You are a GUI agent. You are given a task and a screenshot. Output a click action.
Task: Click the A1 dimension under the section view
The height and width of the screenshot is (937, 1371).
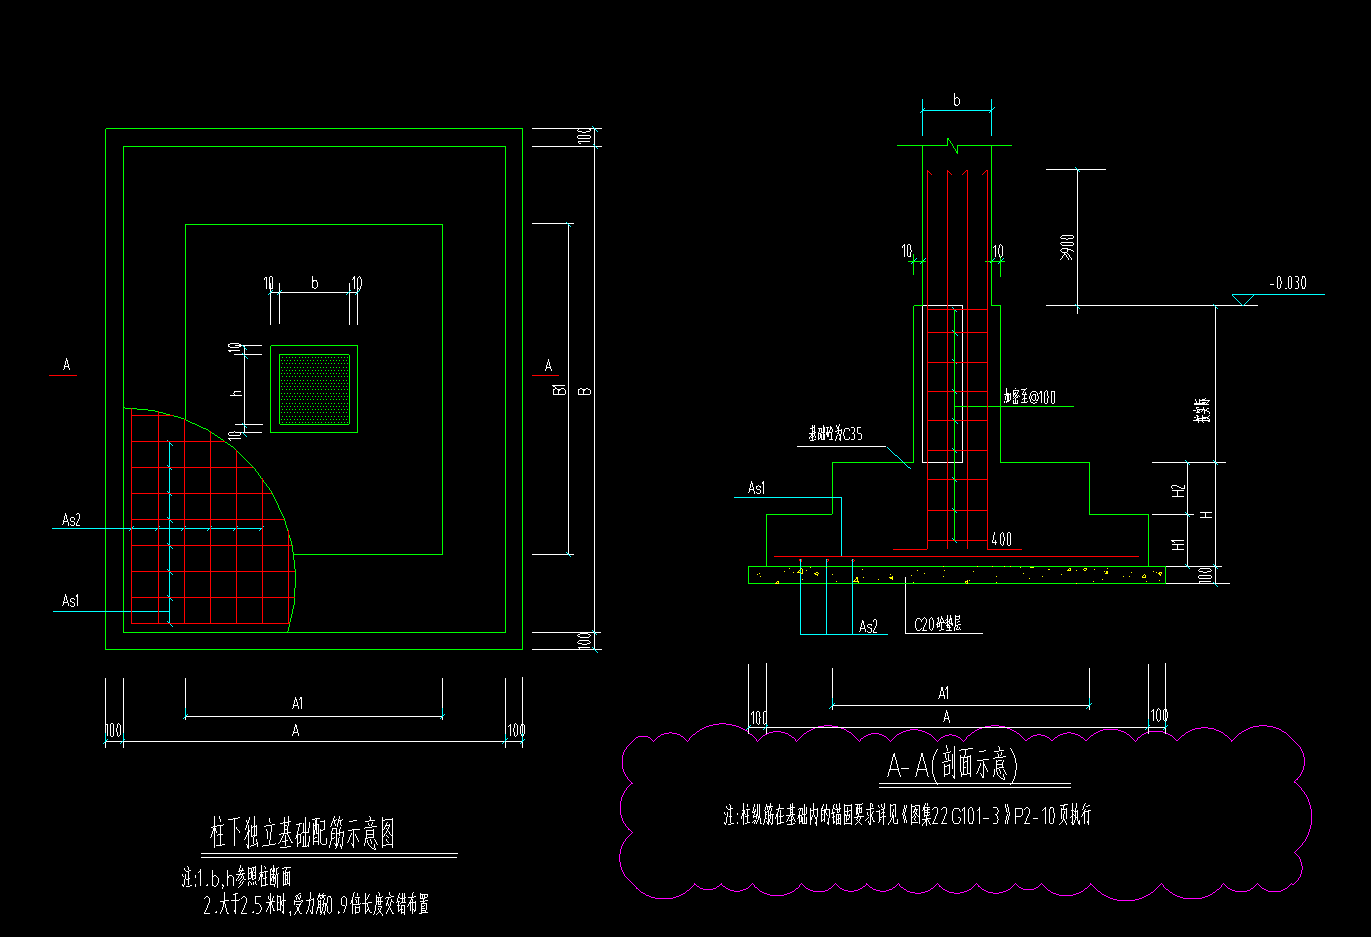944,692
